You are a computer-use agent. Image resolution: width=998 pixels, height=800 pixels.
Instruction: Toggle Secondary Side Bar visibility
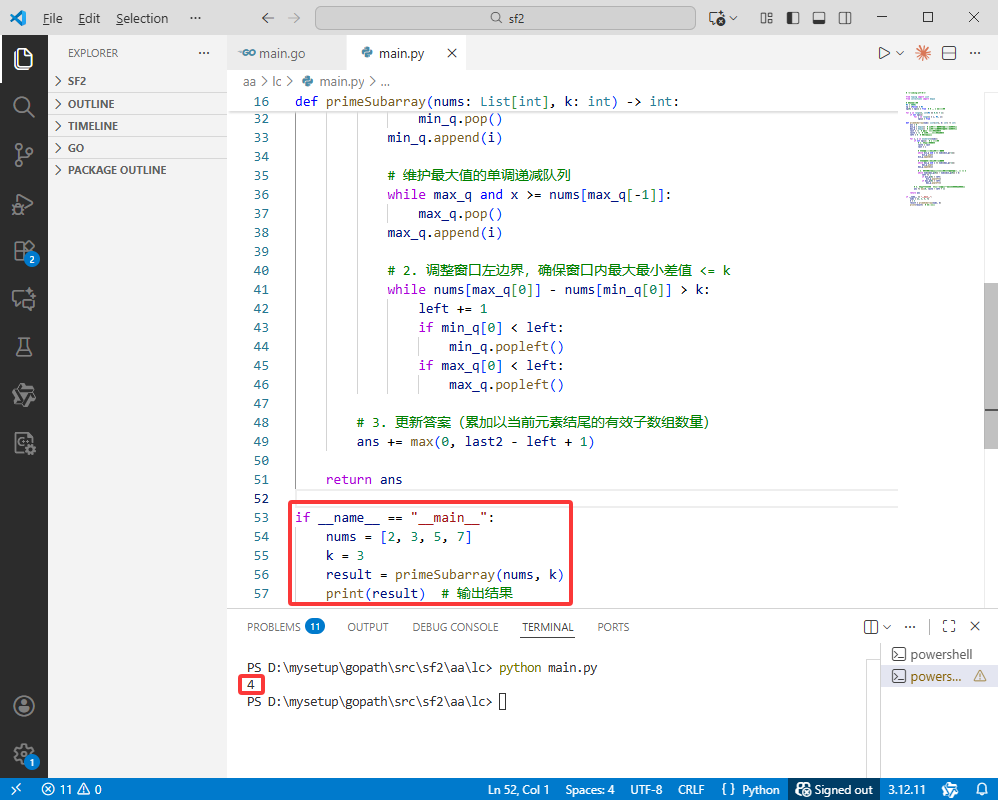coord(845,18)
